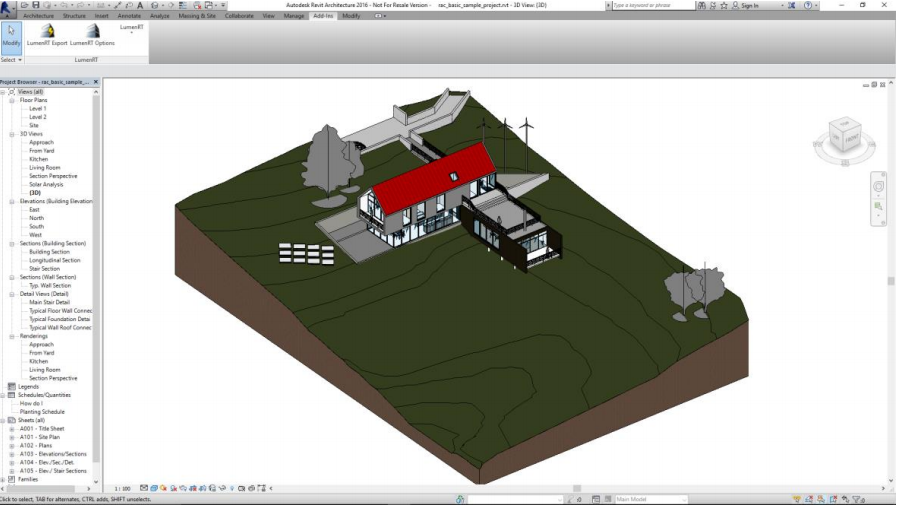Click the detail level icon beside scale
This screenshot has width=900, height=505.
(143, 488)
